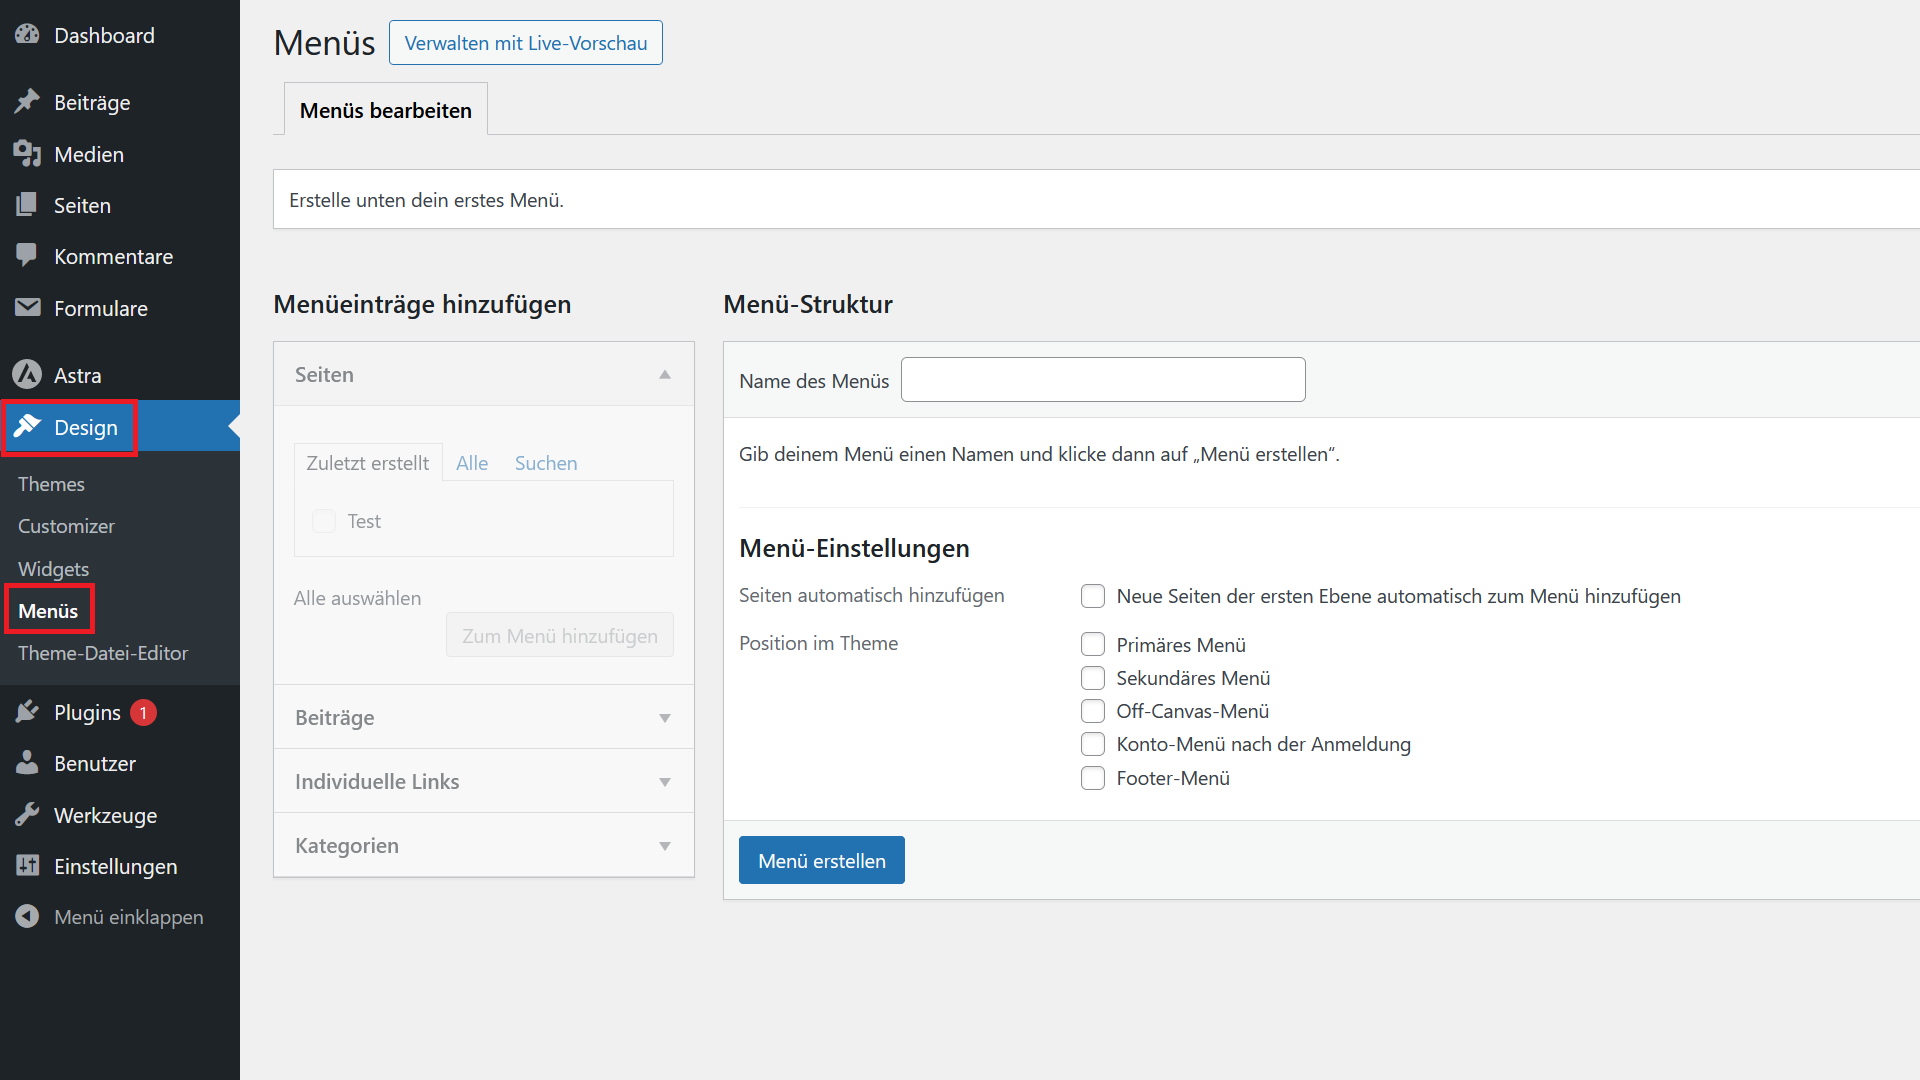Click the Beiträge (Posts) icon
1920x1080 pixels.
click(x=26, y=102)
